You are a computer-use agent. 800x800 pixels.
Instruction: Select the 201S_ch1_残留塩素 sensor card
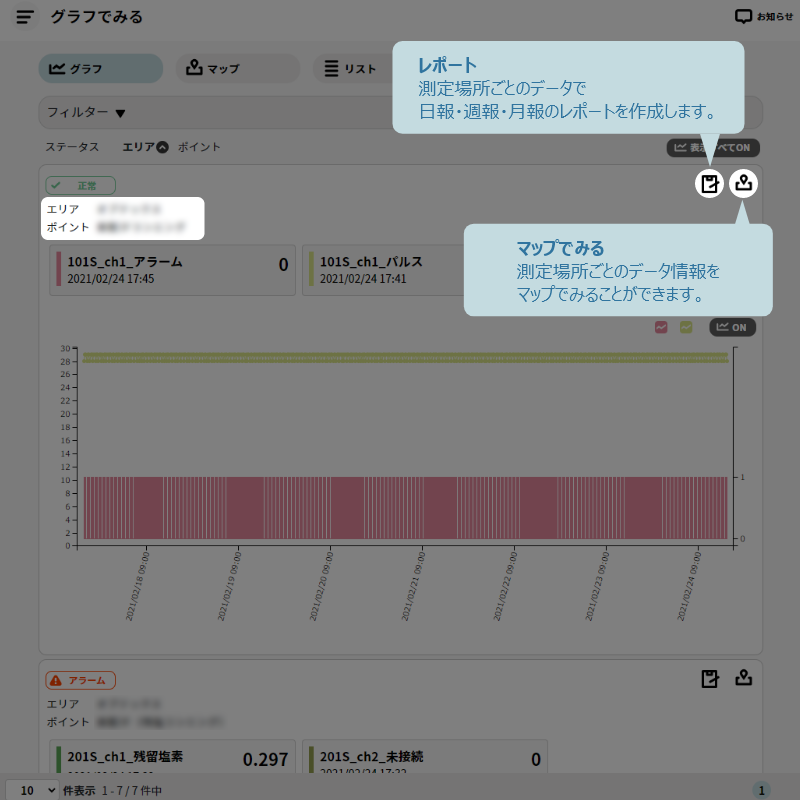point(172,756)
